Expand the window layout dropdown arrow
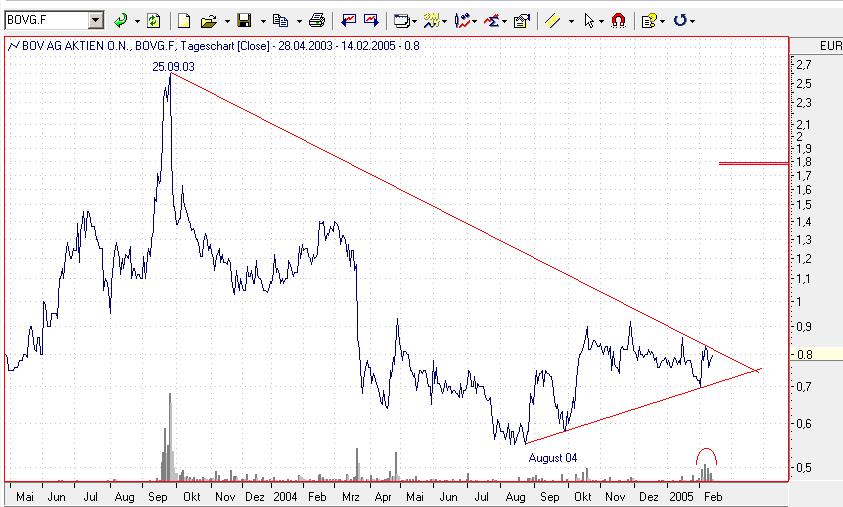The image size is (843, 507). click(415, 22)
